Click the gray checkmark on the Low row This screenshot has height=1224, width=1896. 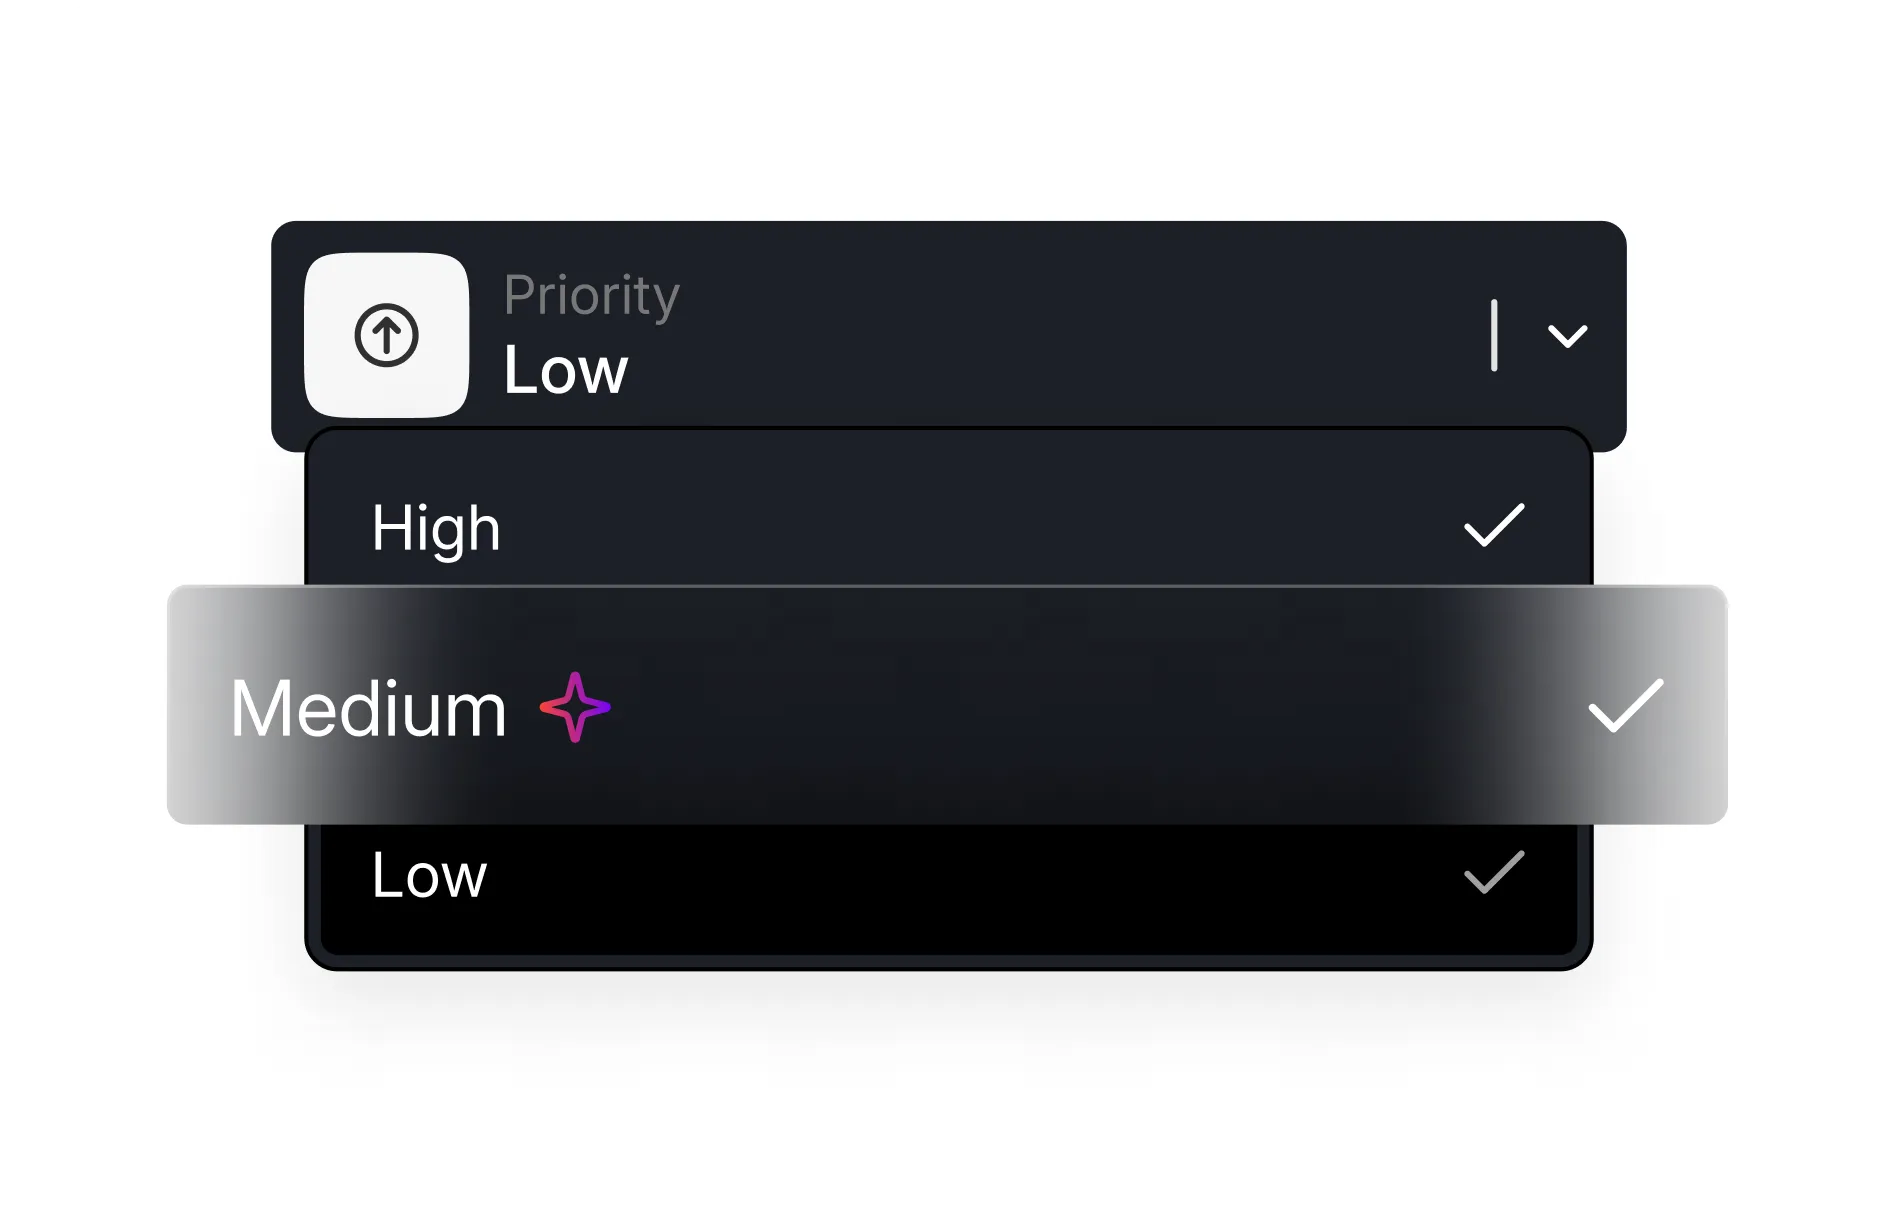(1494, 872)
